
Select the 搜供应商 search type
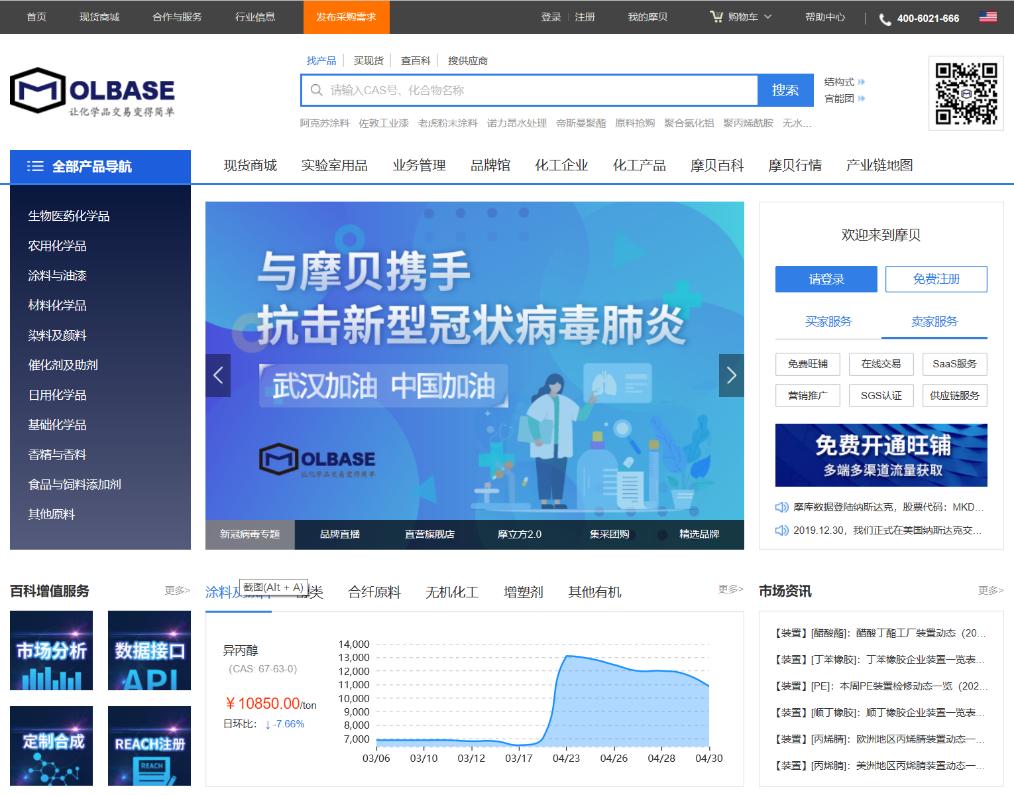click(467, 61)
